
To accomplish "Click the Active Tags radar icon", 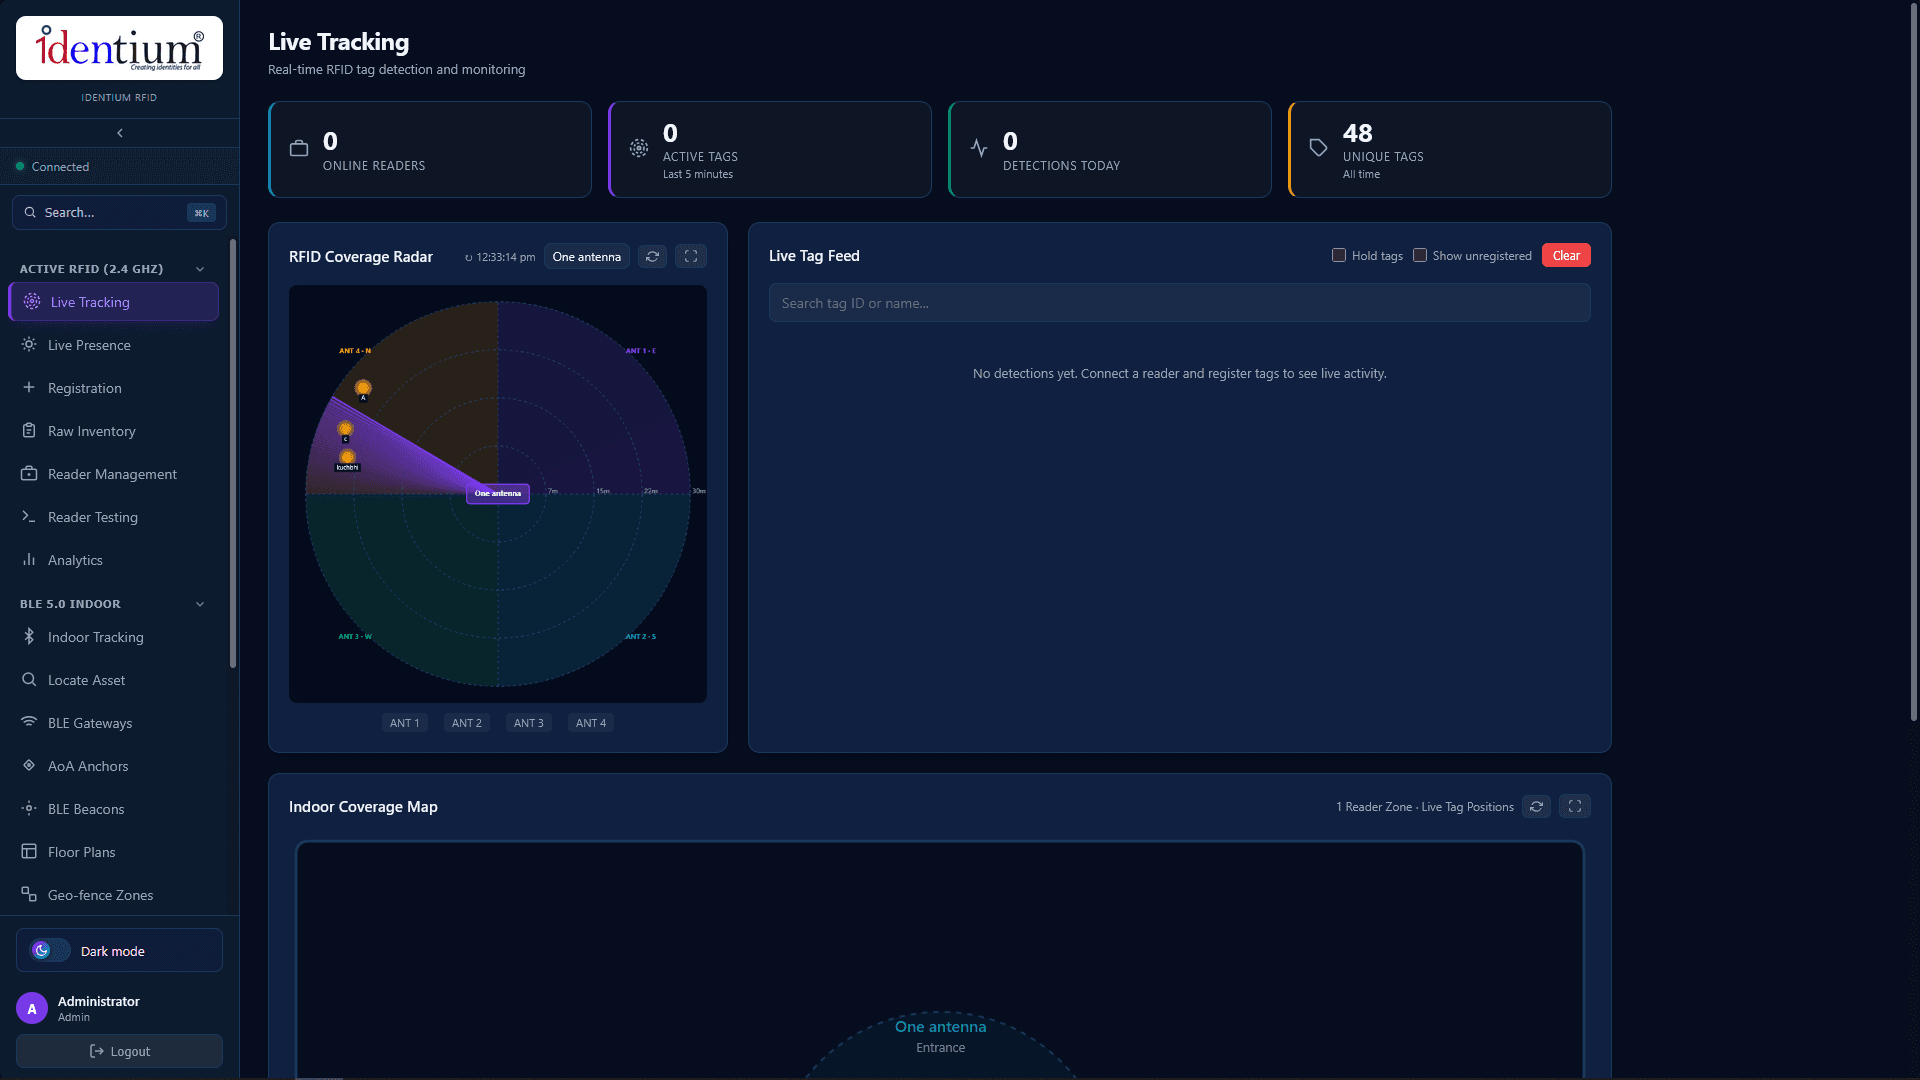I will pos(639,149).
